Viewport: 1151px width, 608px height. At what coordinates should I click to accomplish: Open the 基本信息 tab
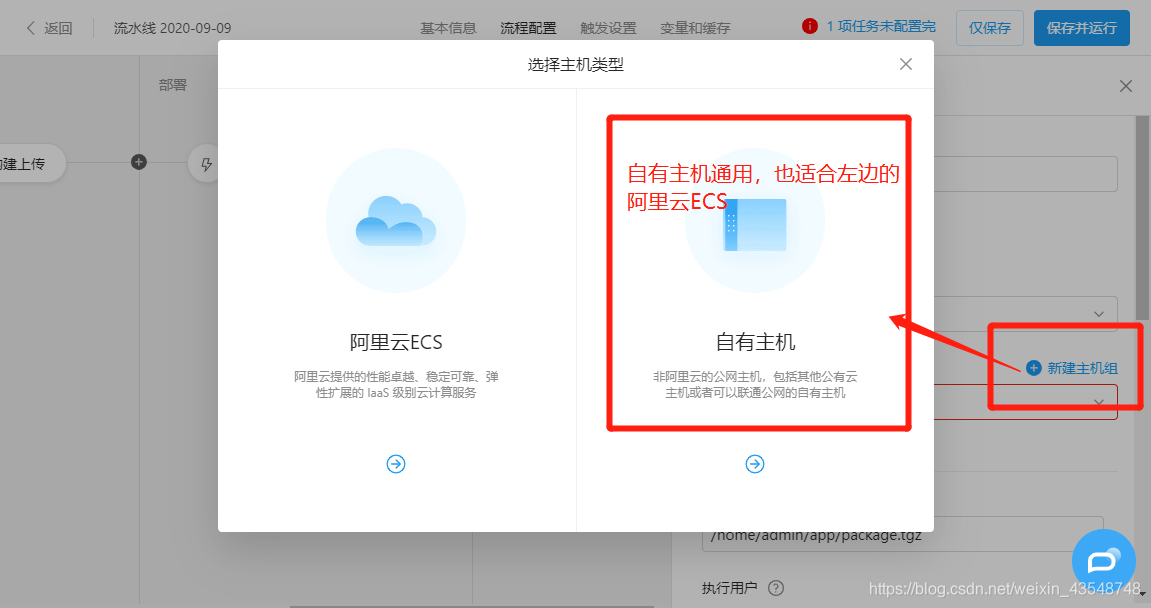449,28
